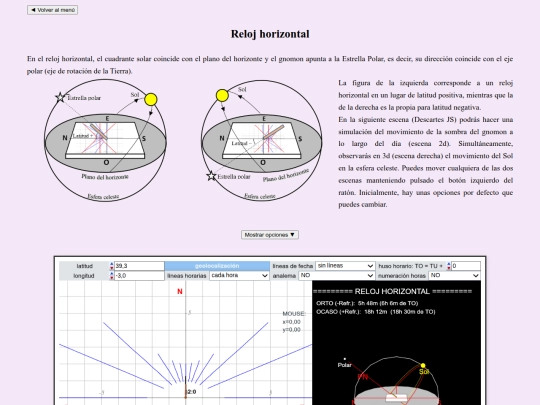Increase huso horario with up arrow

pos(448,264)
